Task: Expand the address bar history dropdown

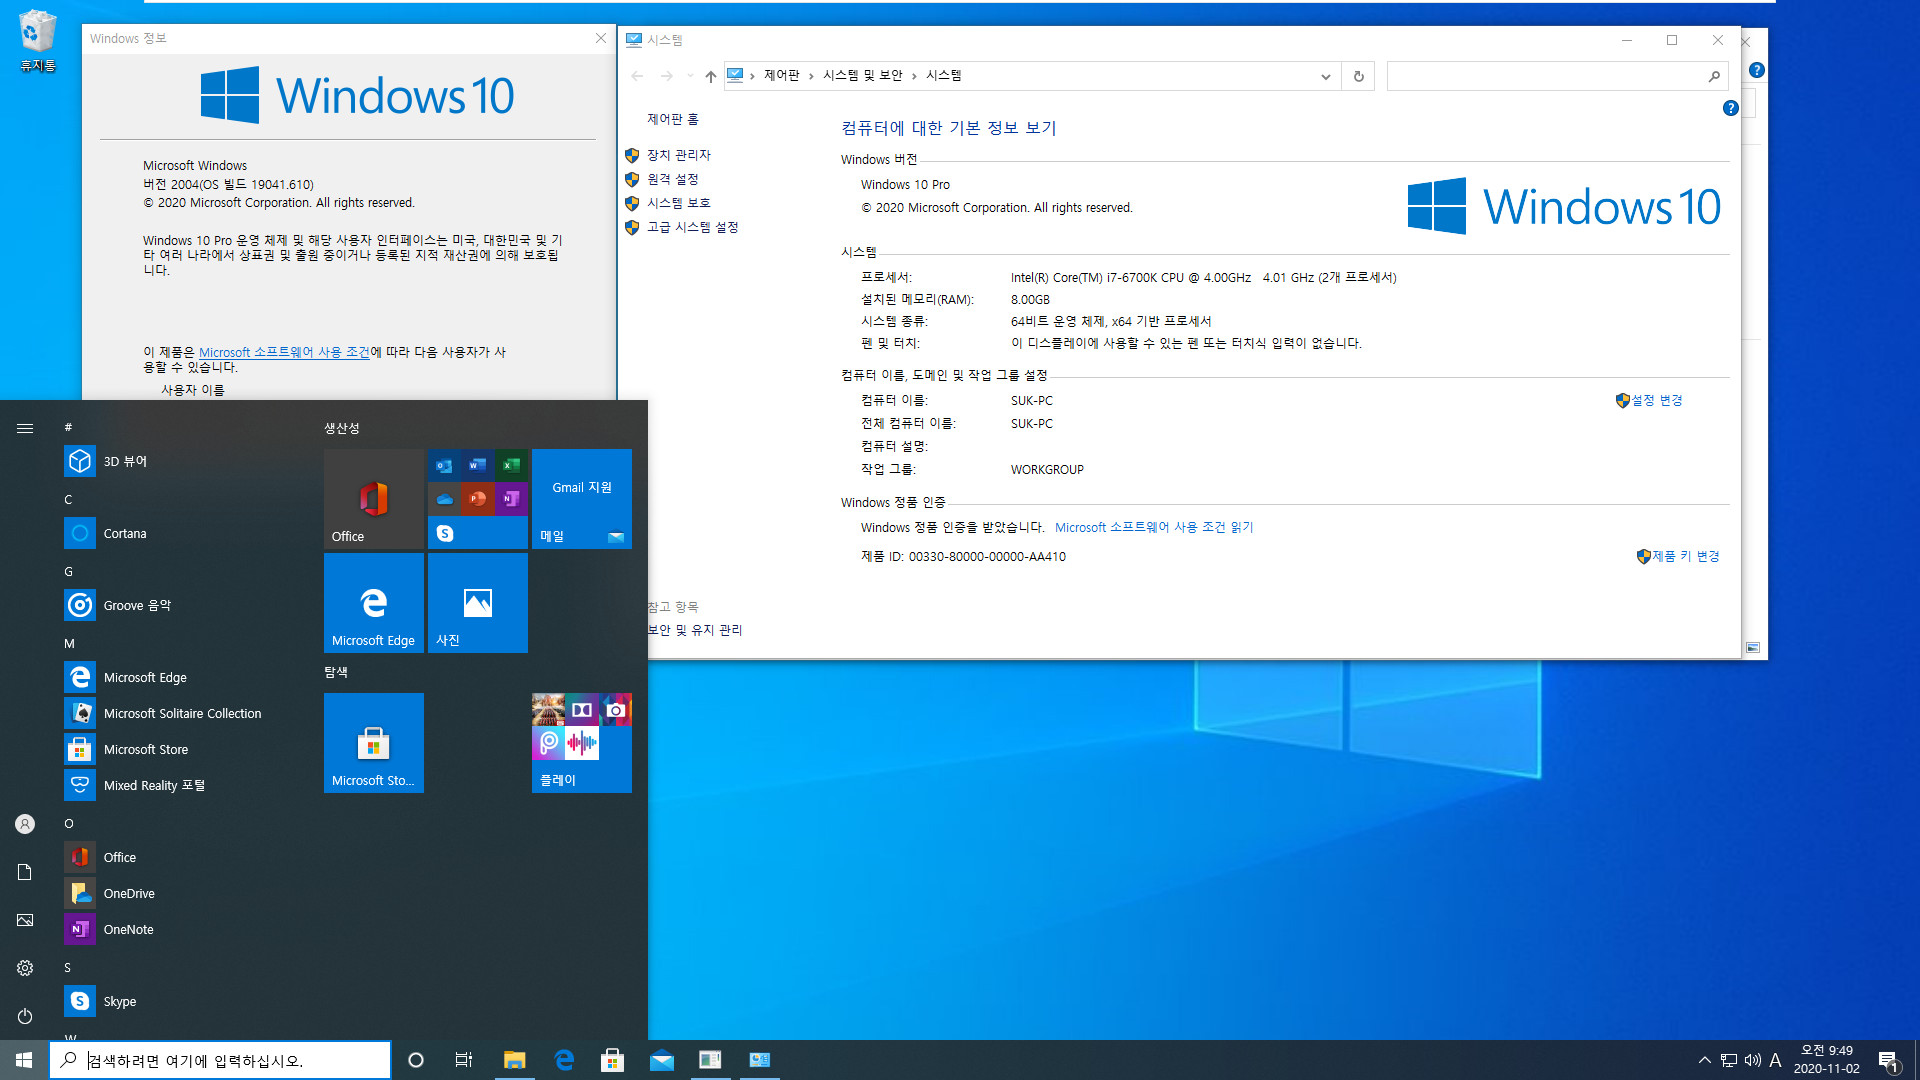Action: (1325, 76)
